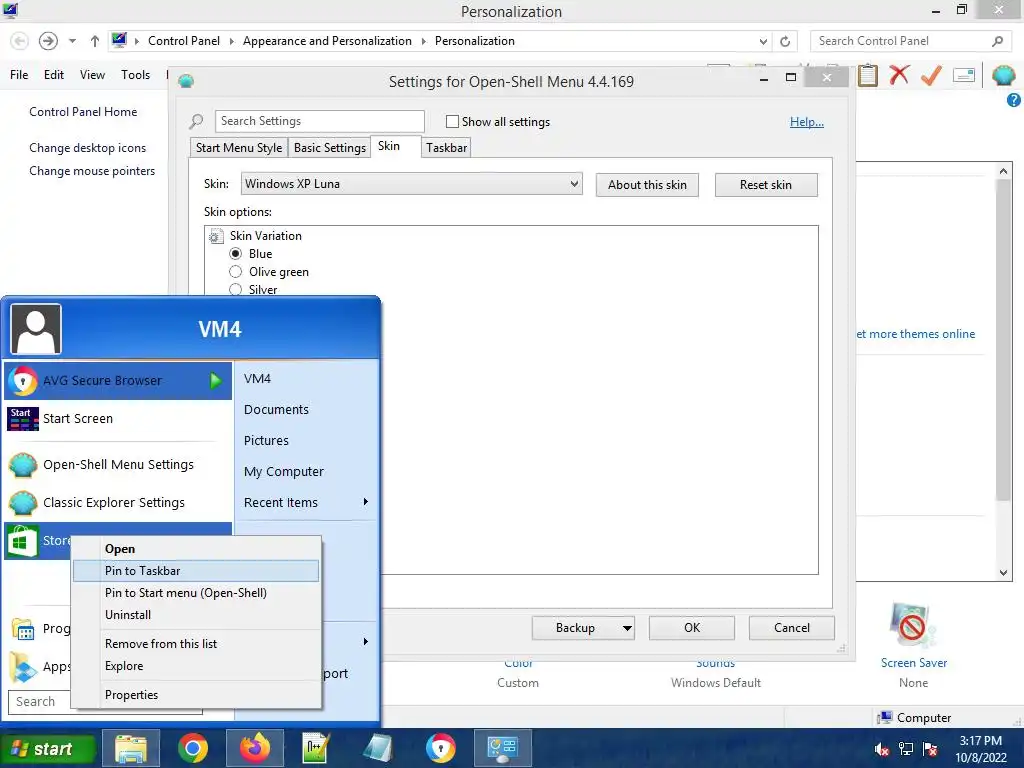
Task: Click the XP start button
Action: tap(48, 749)
